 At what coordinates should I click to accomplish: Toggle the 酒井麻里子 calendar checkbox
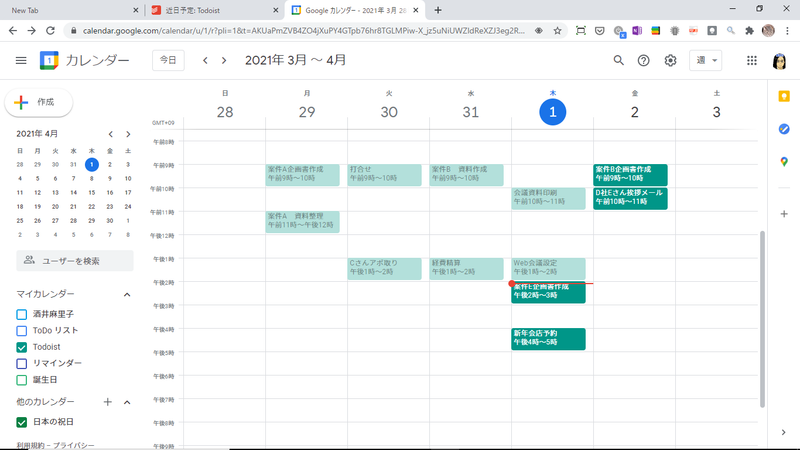pyautogui.click(x=21, y=314)
